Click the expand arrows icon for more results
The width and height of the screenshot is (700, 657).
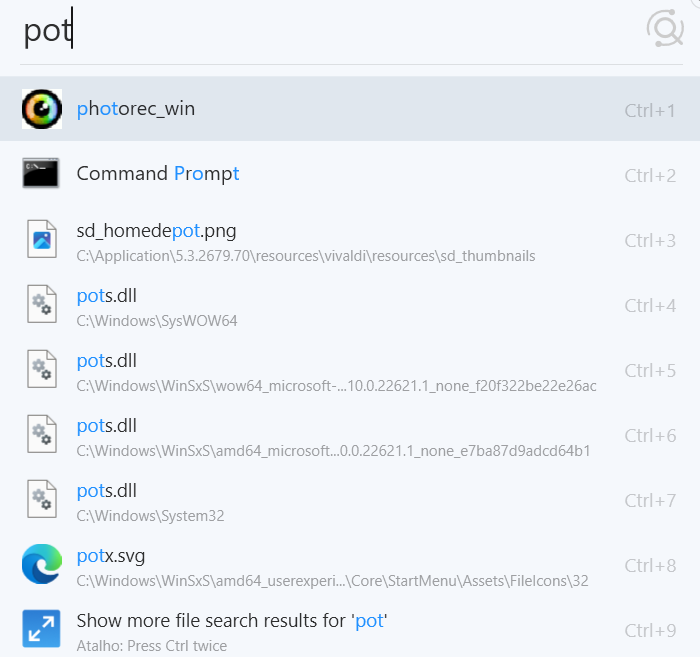pyautogui.click(x=42, y=628)
